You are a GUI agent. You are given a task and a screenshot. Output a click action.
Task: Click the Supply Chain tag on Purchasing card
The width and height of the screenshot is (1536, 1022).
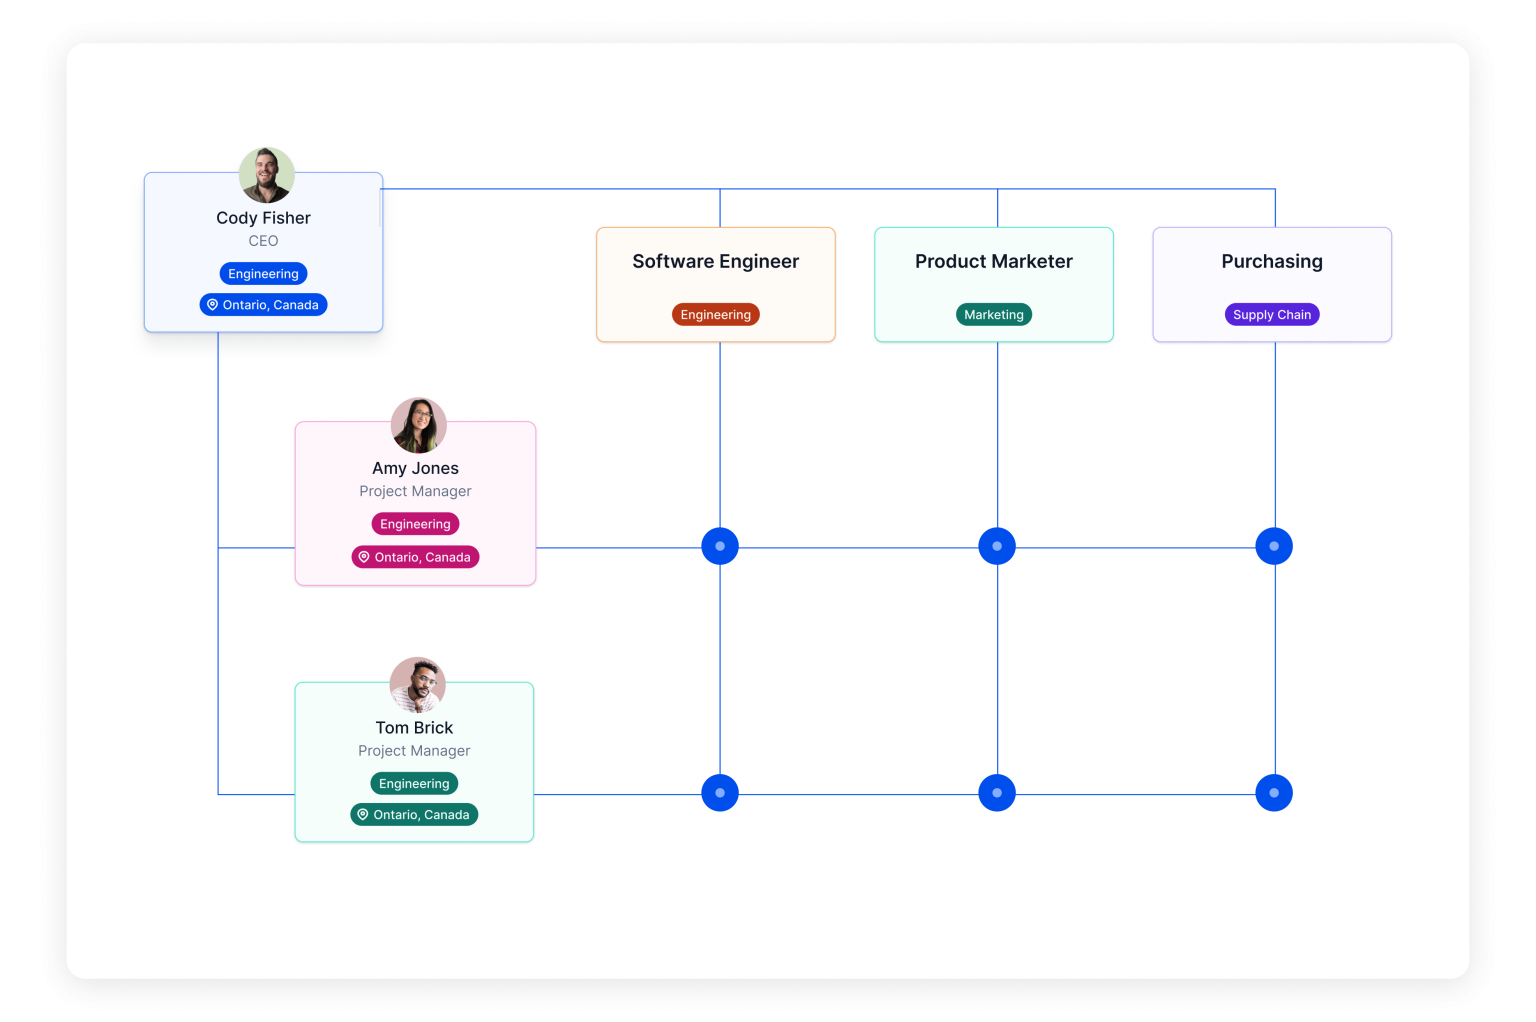click(x=1272, y=315)
